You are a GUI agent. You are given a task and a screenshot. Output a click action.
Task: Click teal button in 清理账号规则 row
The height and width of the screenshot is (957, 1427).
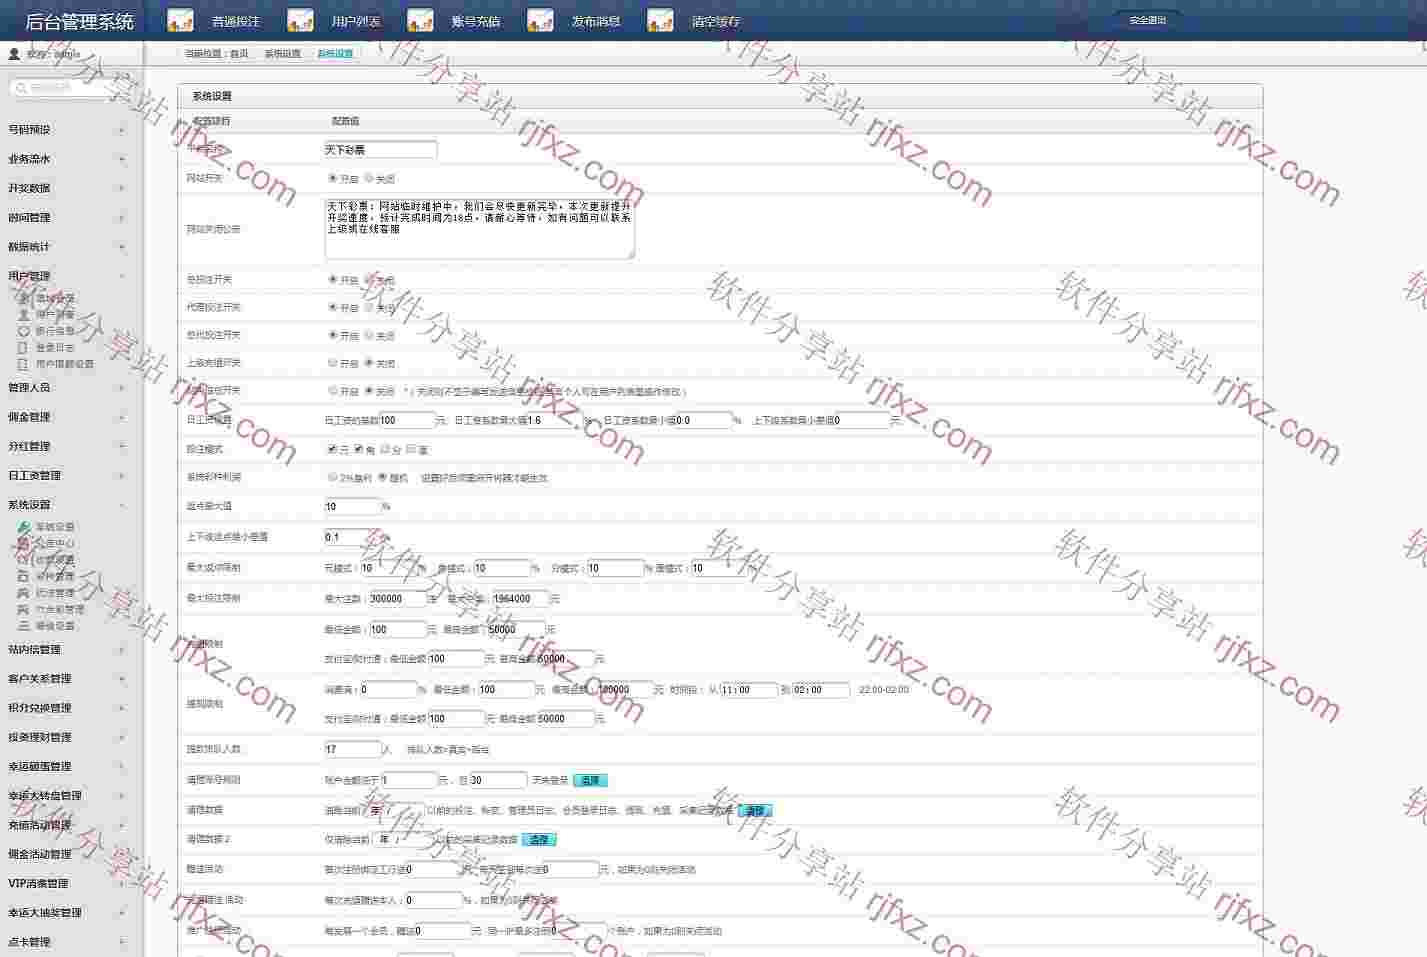coord(590,780)
